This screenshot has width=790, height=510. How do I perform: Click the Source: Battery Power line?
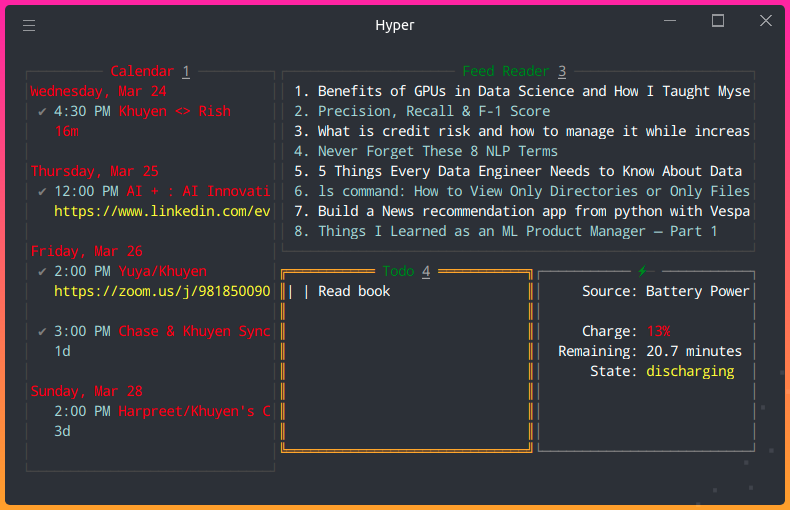(666, 291)
